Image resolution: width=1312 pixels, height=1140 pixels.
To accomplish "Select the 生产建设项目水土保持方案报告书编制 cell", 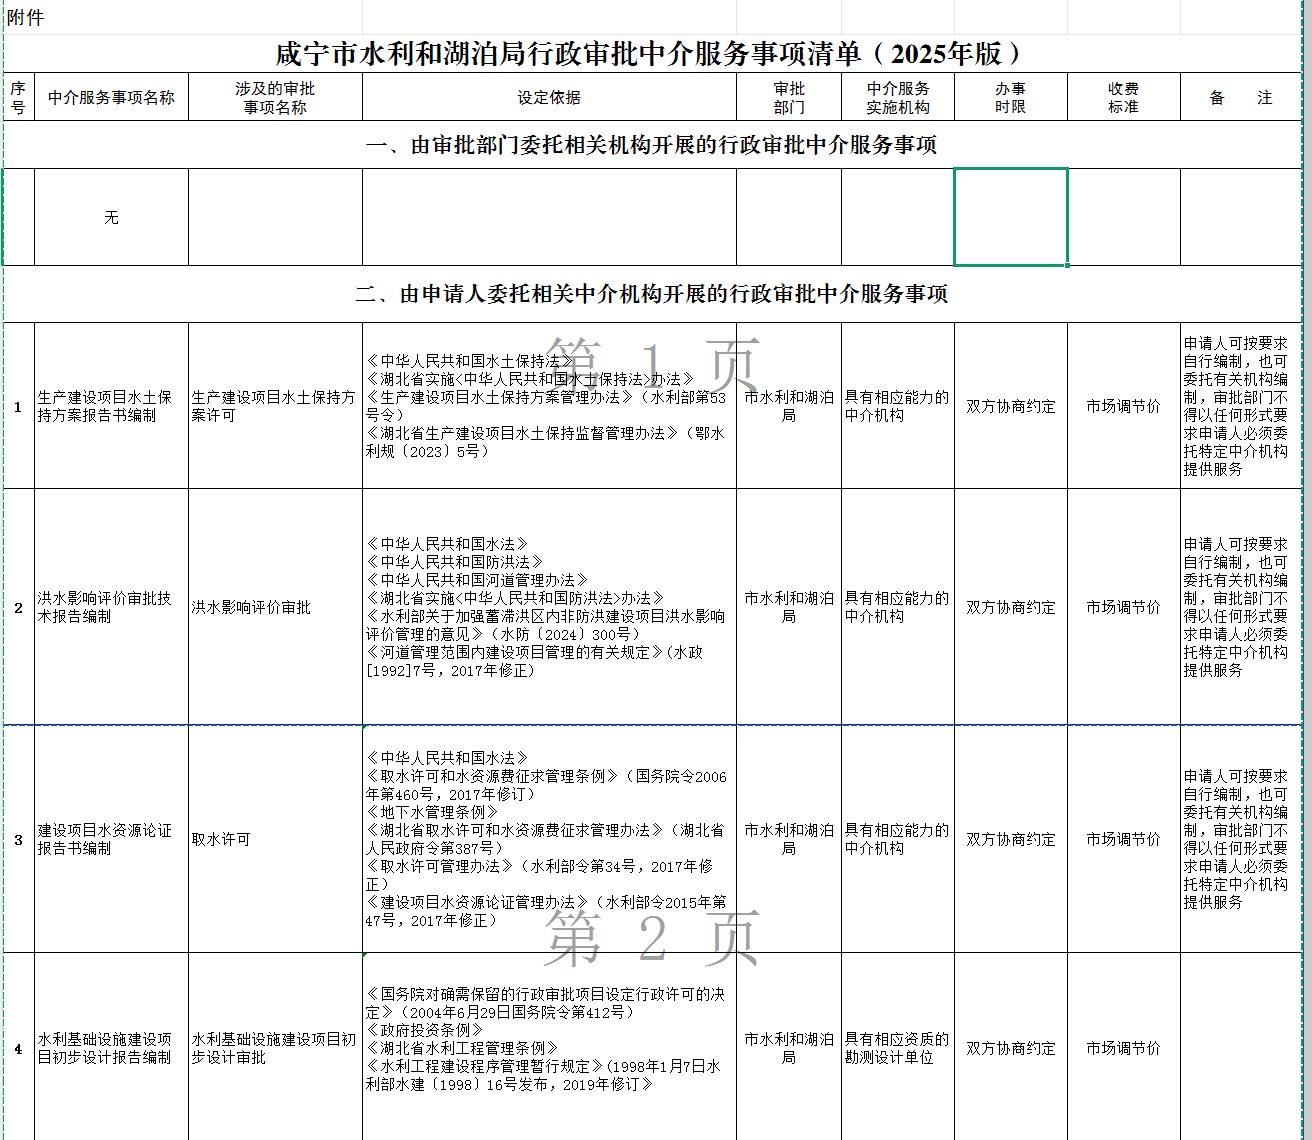I will click(x=111, y=406).
